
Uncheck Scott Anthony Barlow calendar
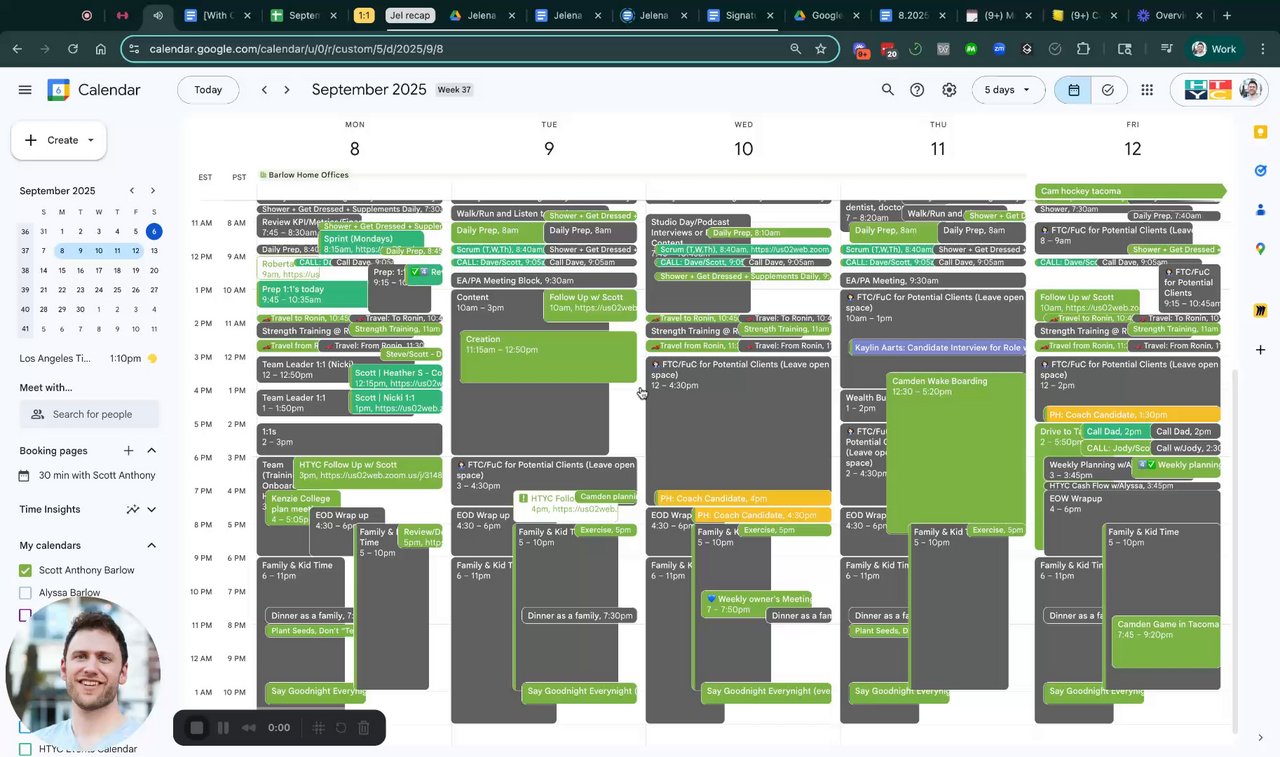[x=25, y=570]
